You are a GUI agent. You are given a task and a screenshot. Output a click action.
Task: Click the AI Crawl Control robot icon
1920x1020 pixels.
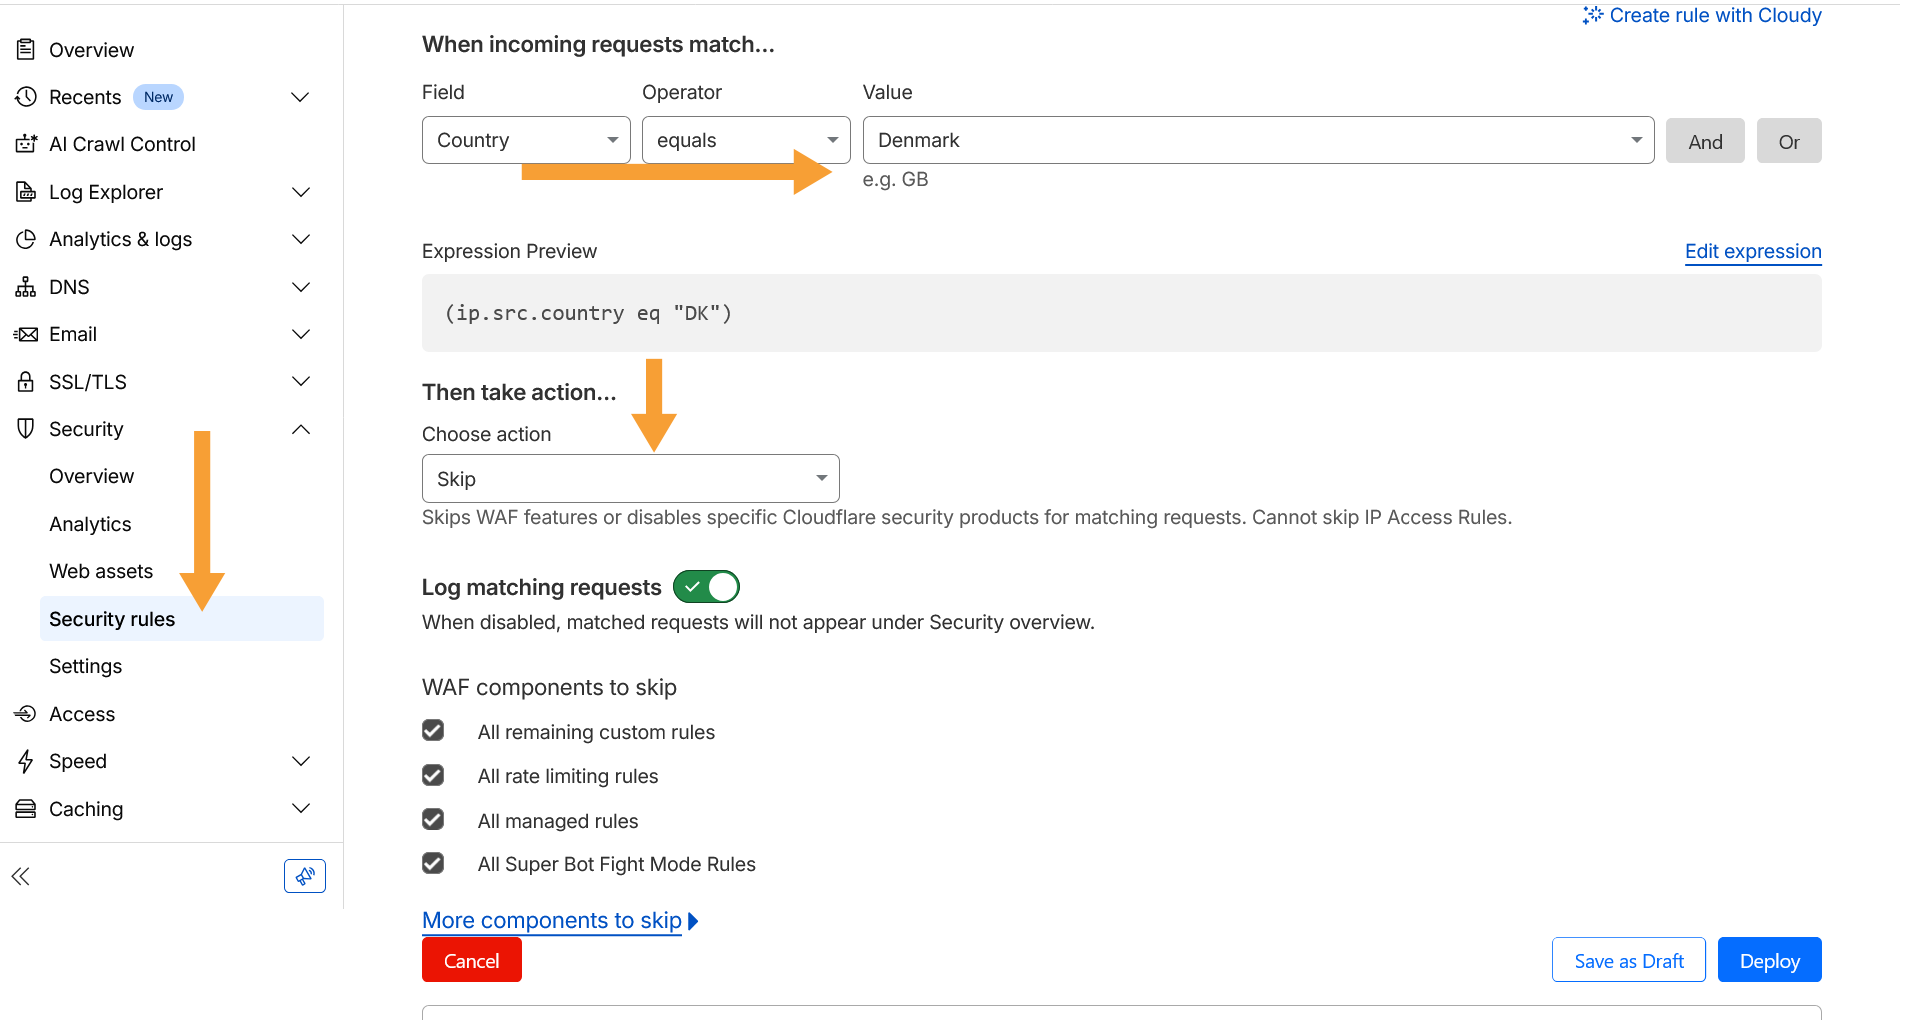click(x=26, y=144)
